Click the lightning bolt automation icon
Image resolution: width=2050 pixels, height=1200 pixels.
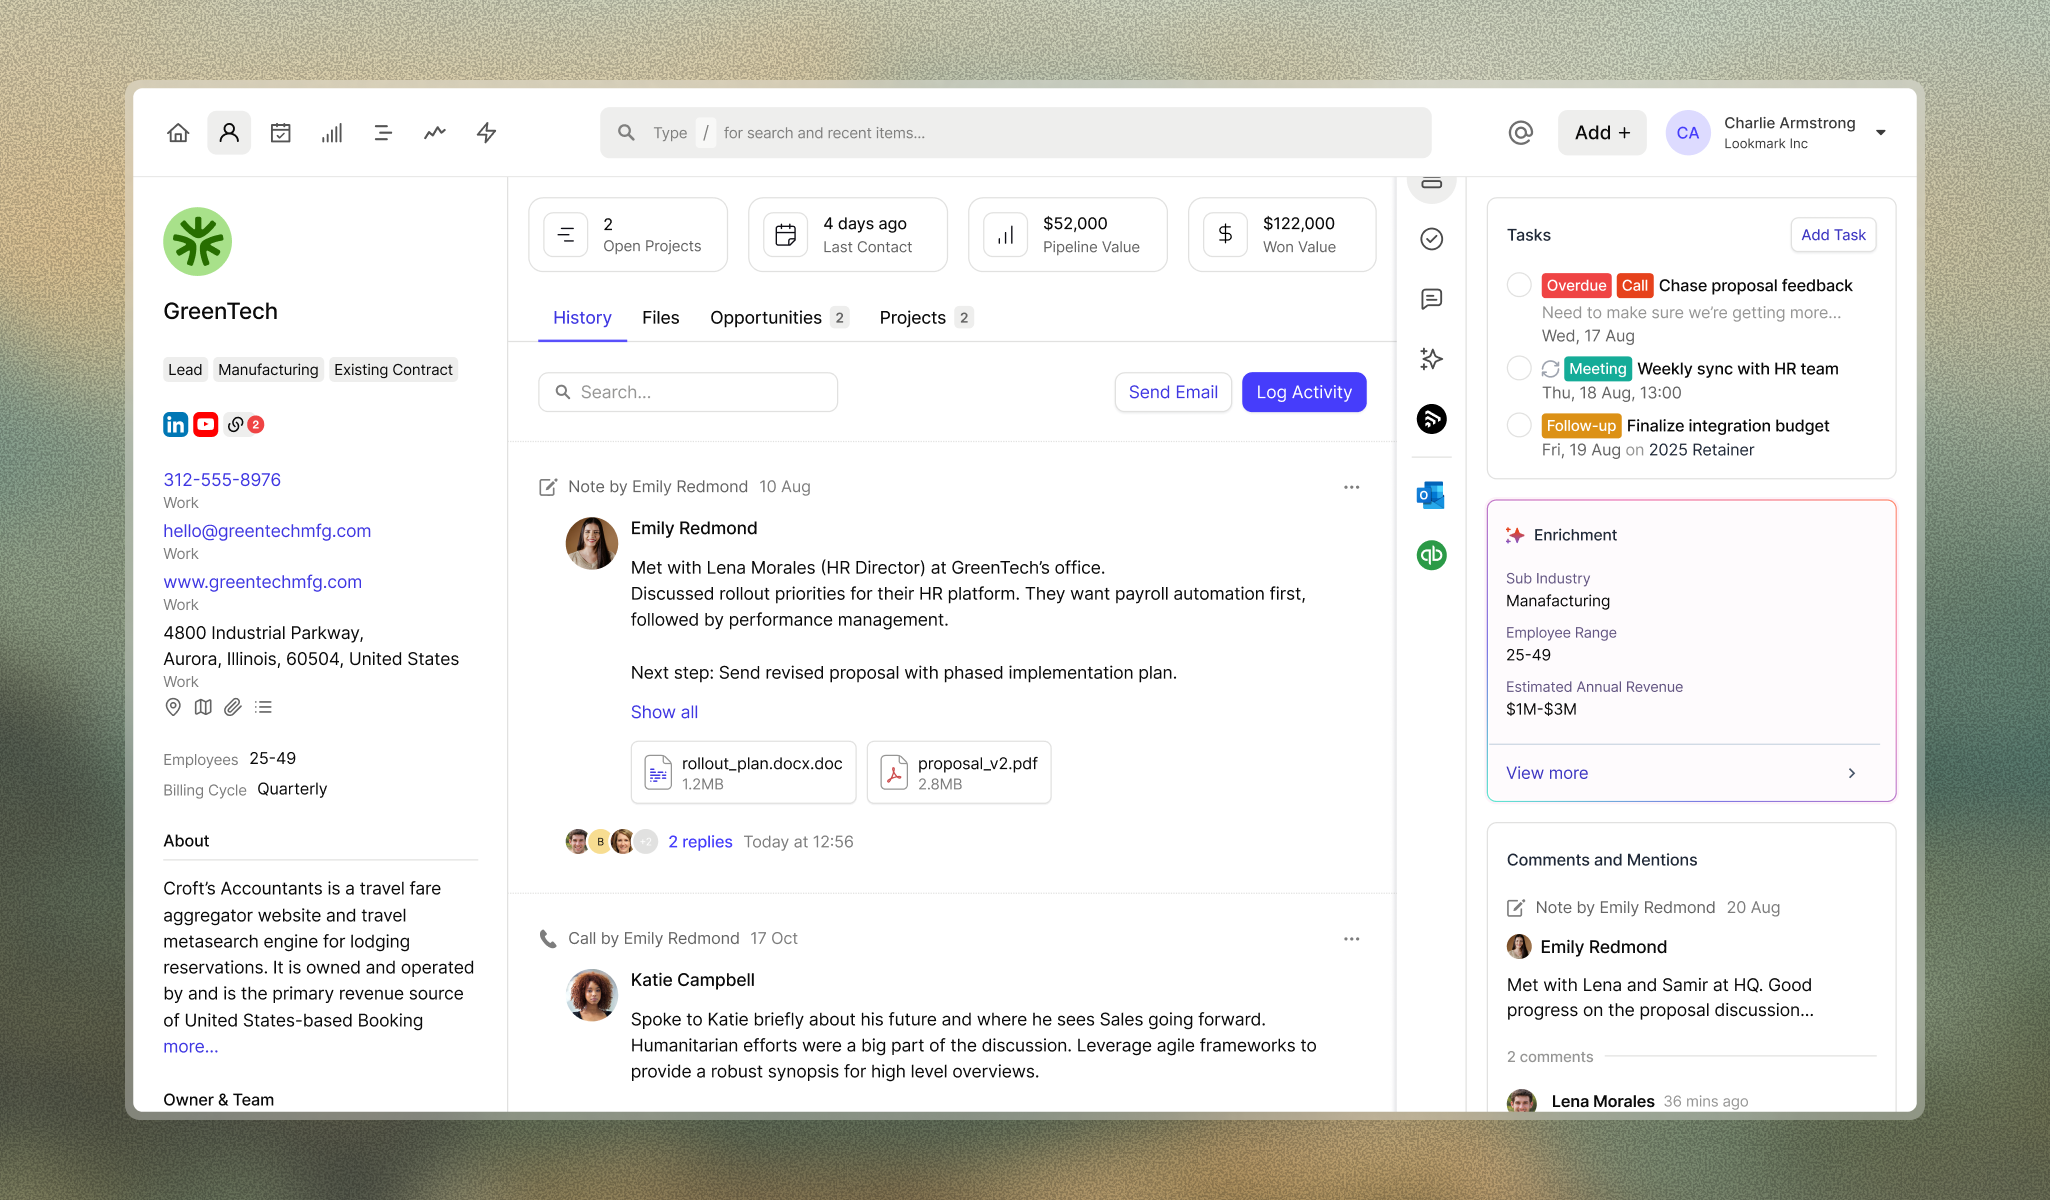coord(486,133)
